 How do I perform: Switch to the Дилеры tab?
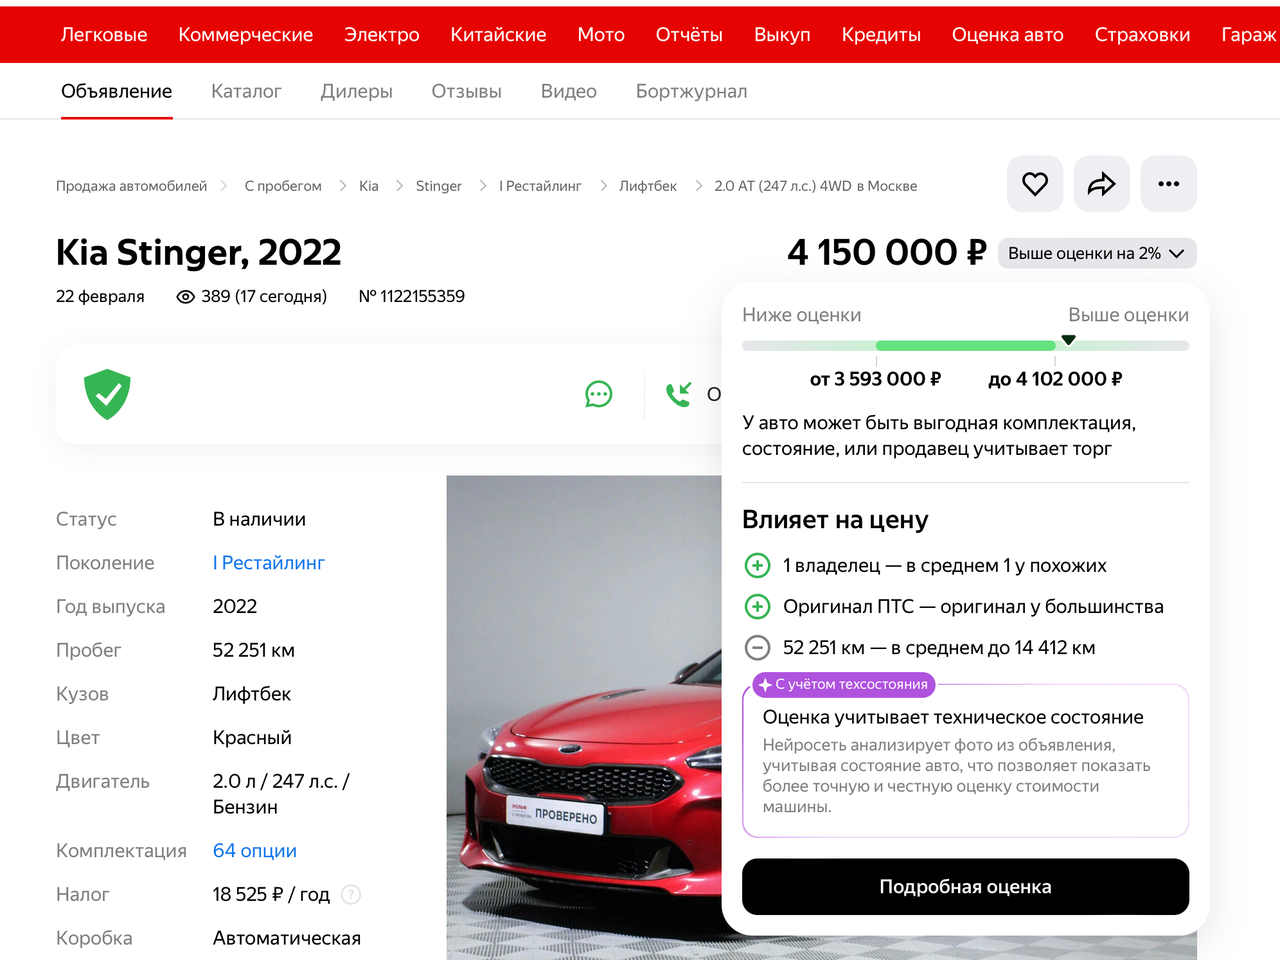[x=357, y=92]
